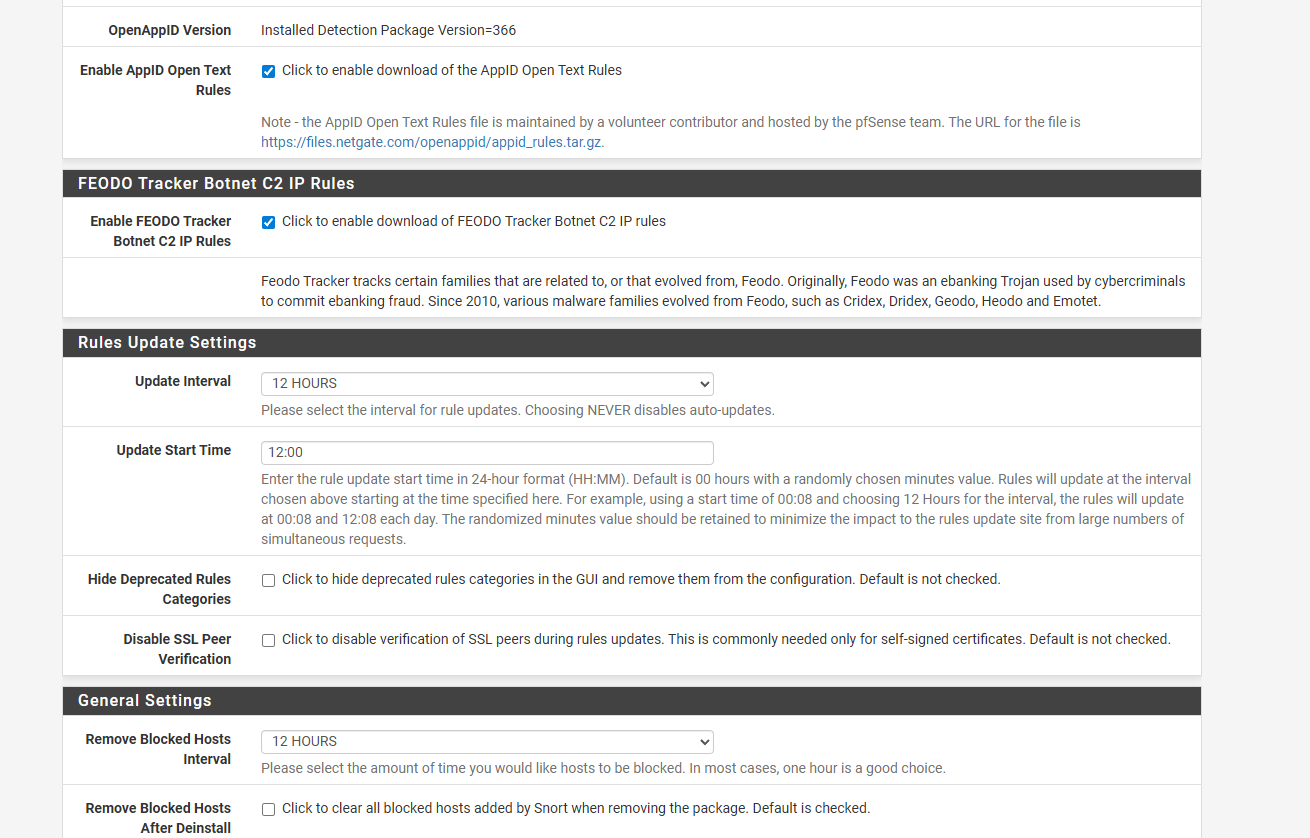Disable FEODO Tracker Botnet C2 rules checkbox
The width and height of the screenshot is (1310, 838).
click(x=268, y=222)
